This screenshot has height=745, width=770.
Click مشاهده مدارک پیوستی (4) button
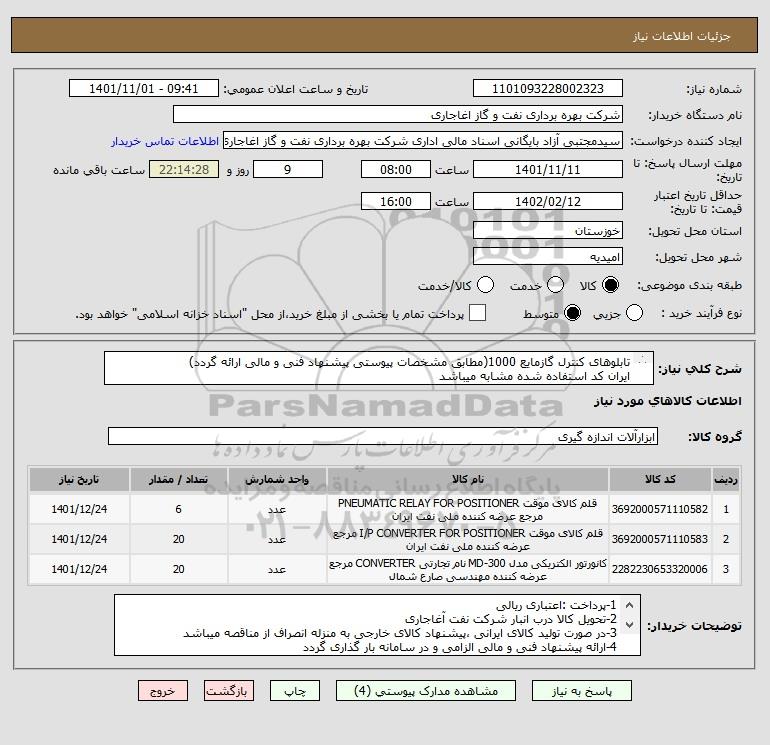click(x=426, y=690)
